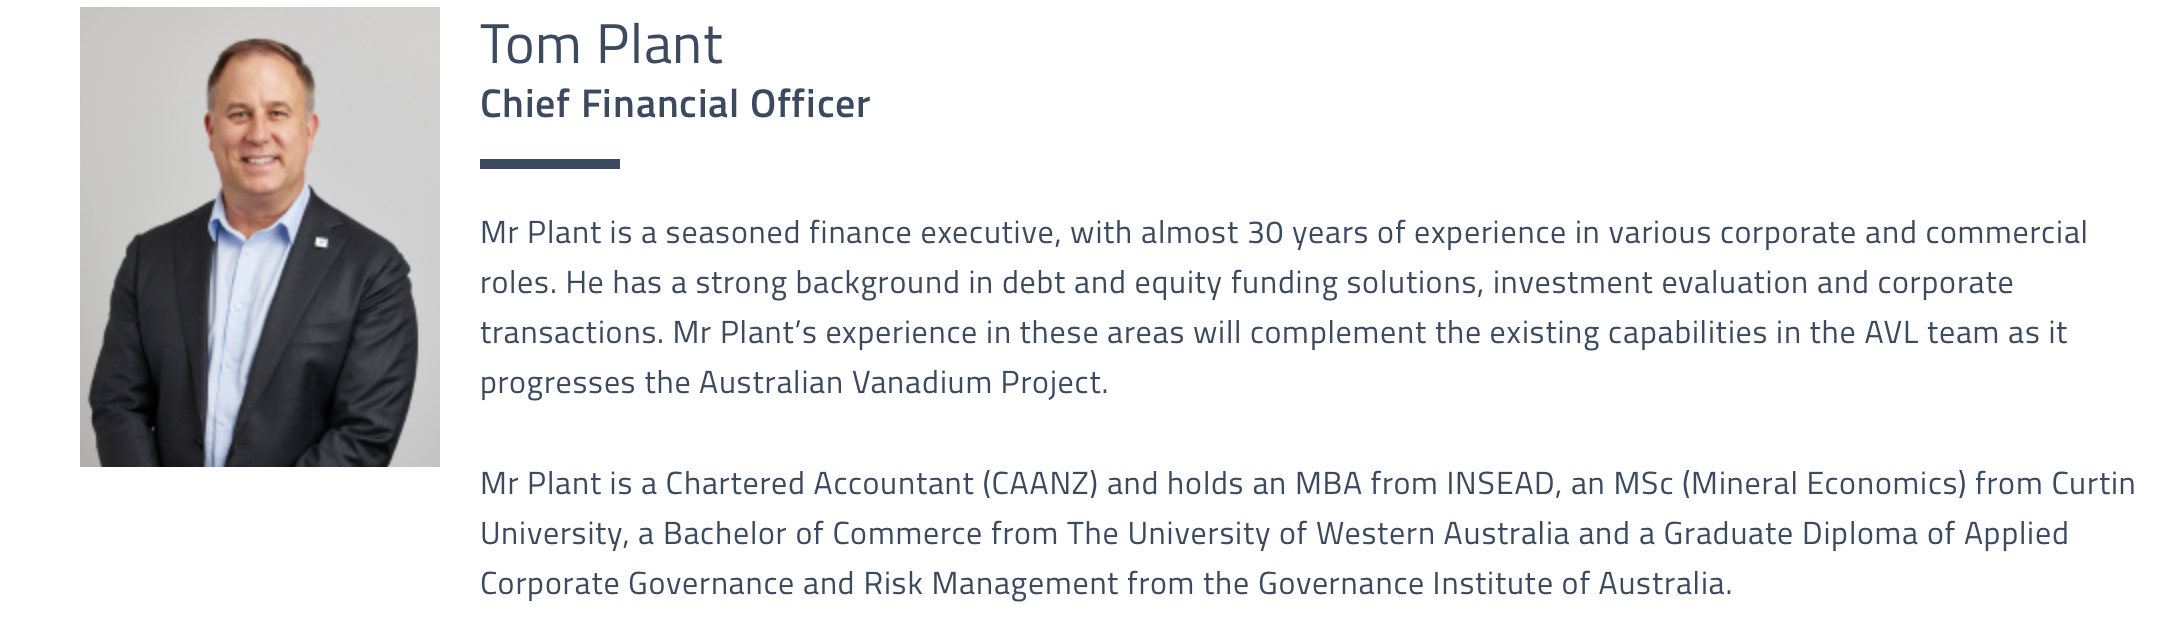Click the qualifications paragraph text

tap(1307, 534)
